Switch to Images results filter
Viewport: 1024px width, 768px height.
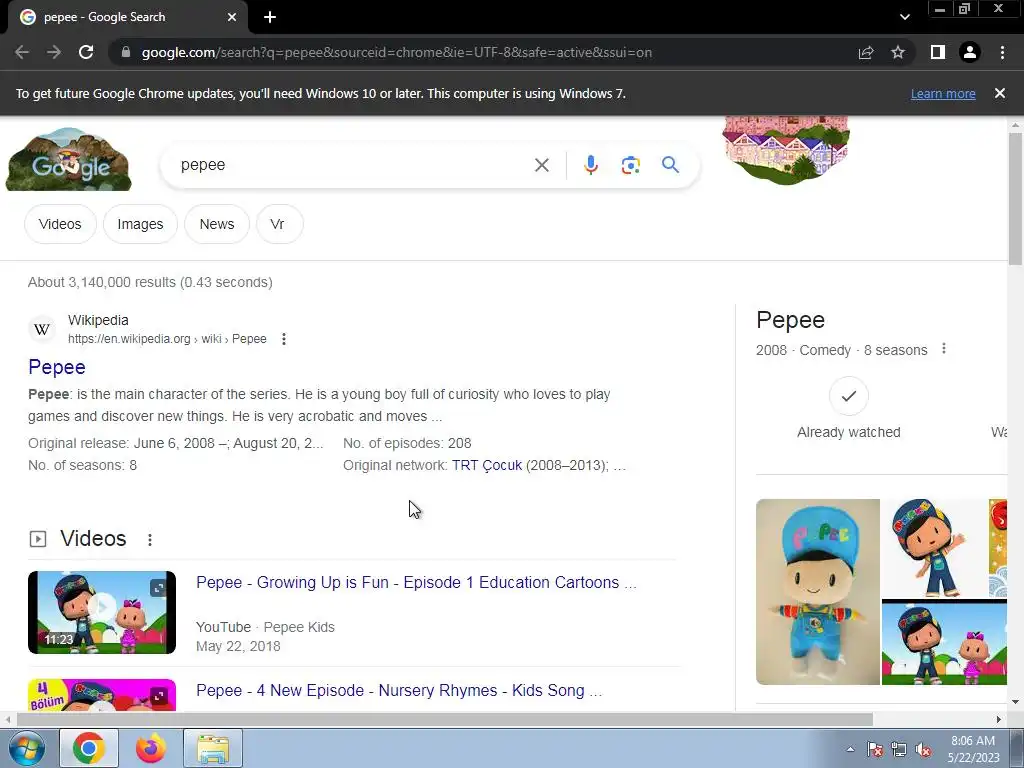tap(140, 224)
